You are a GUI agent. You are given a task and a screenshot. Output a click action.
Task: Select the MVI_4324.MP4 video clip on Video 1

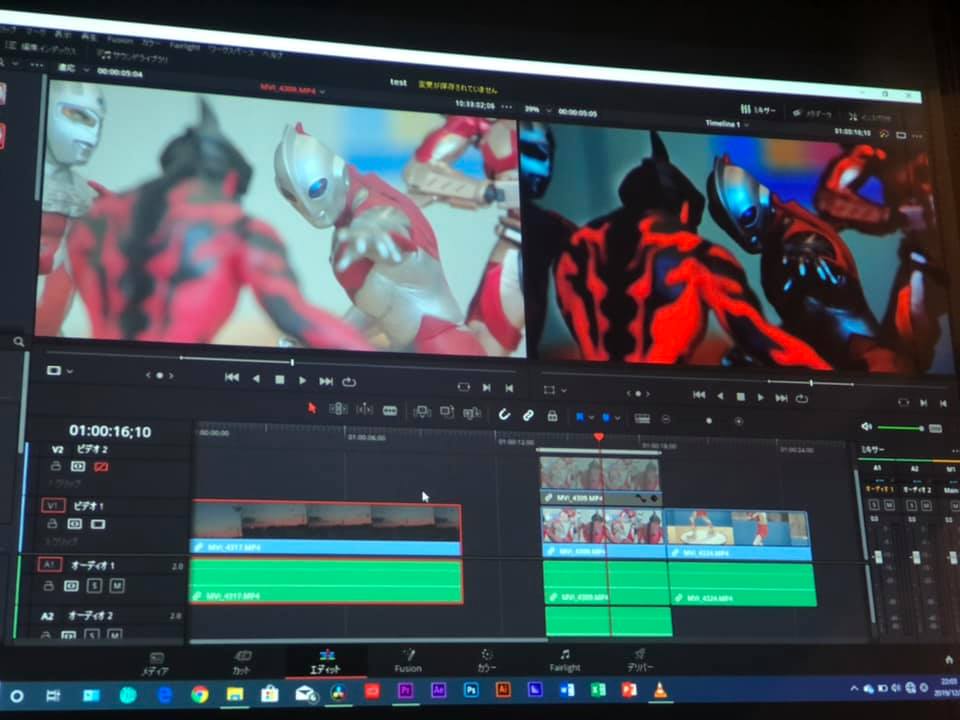coord(739,535)
